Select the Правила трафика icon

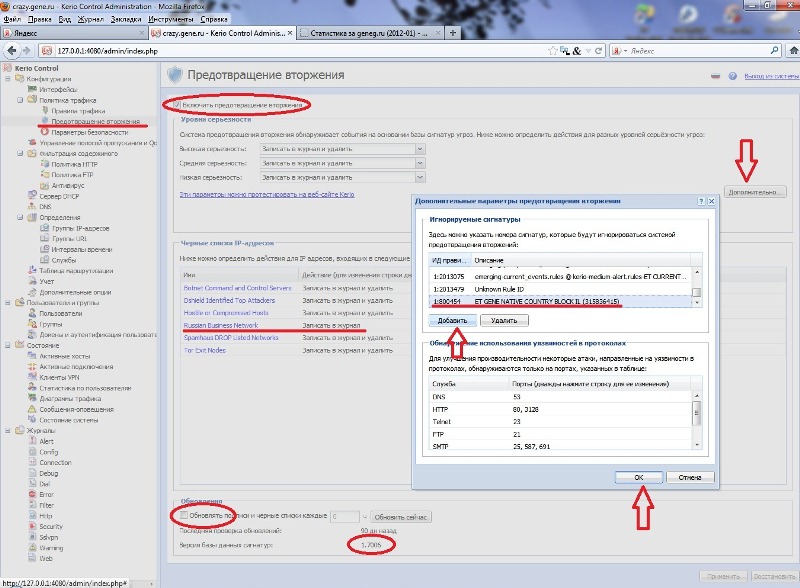pos(45,110)
